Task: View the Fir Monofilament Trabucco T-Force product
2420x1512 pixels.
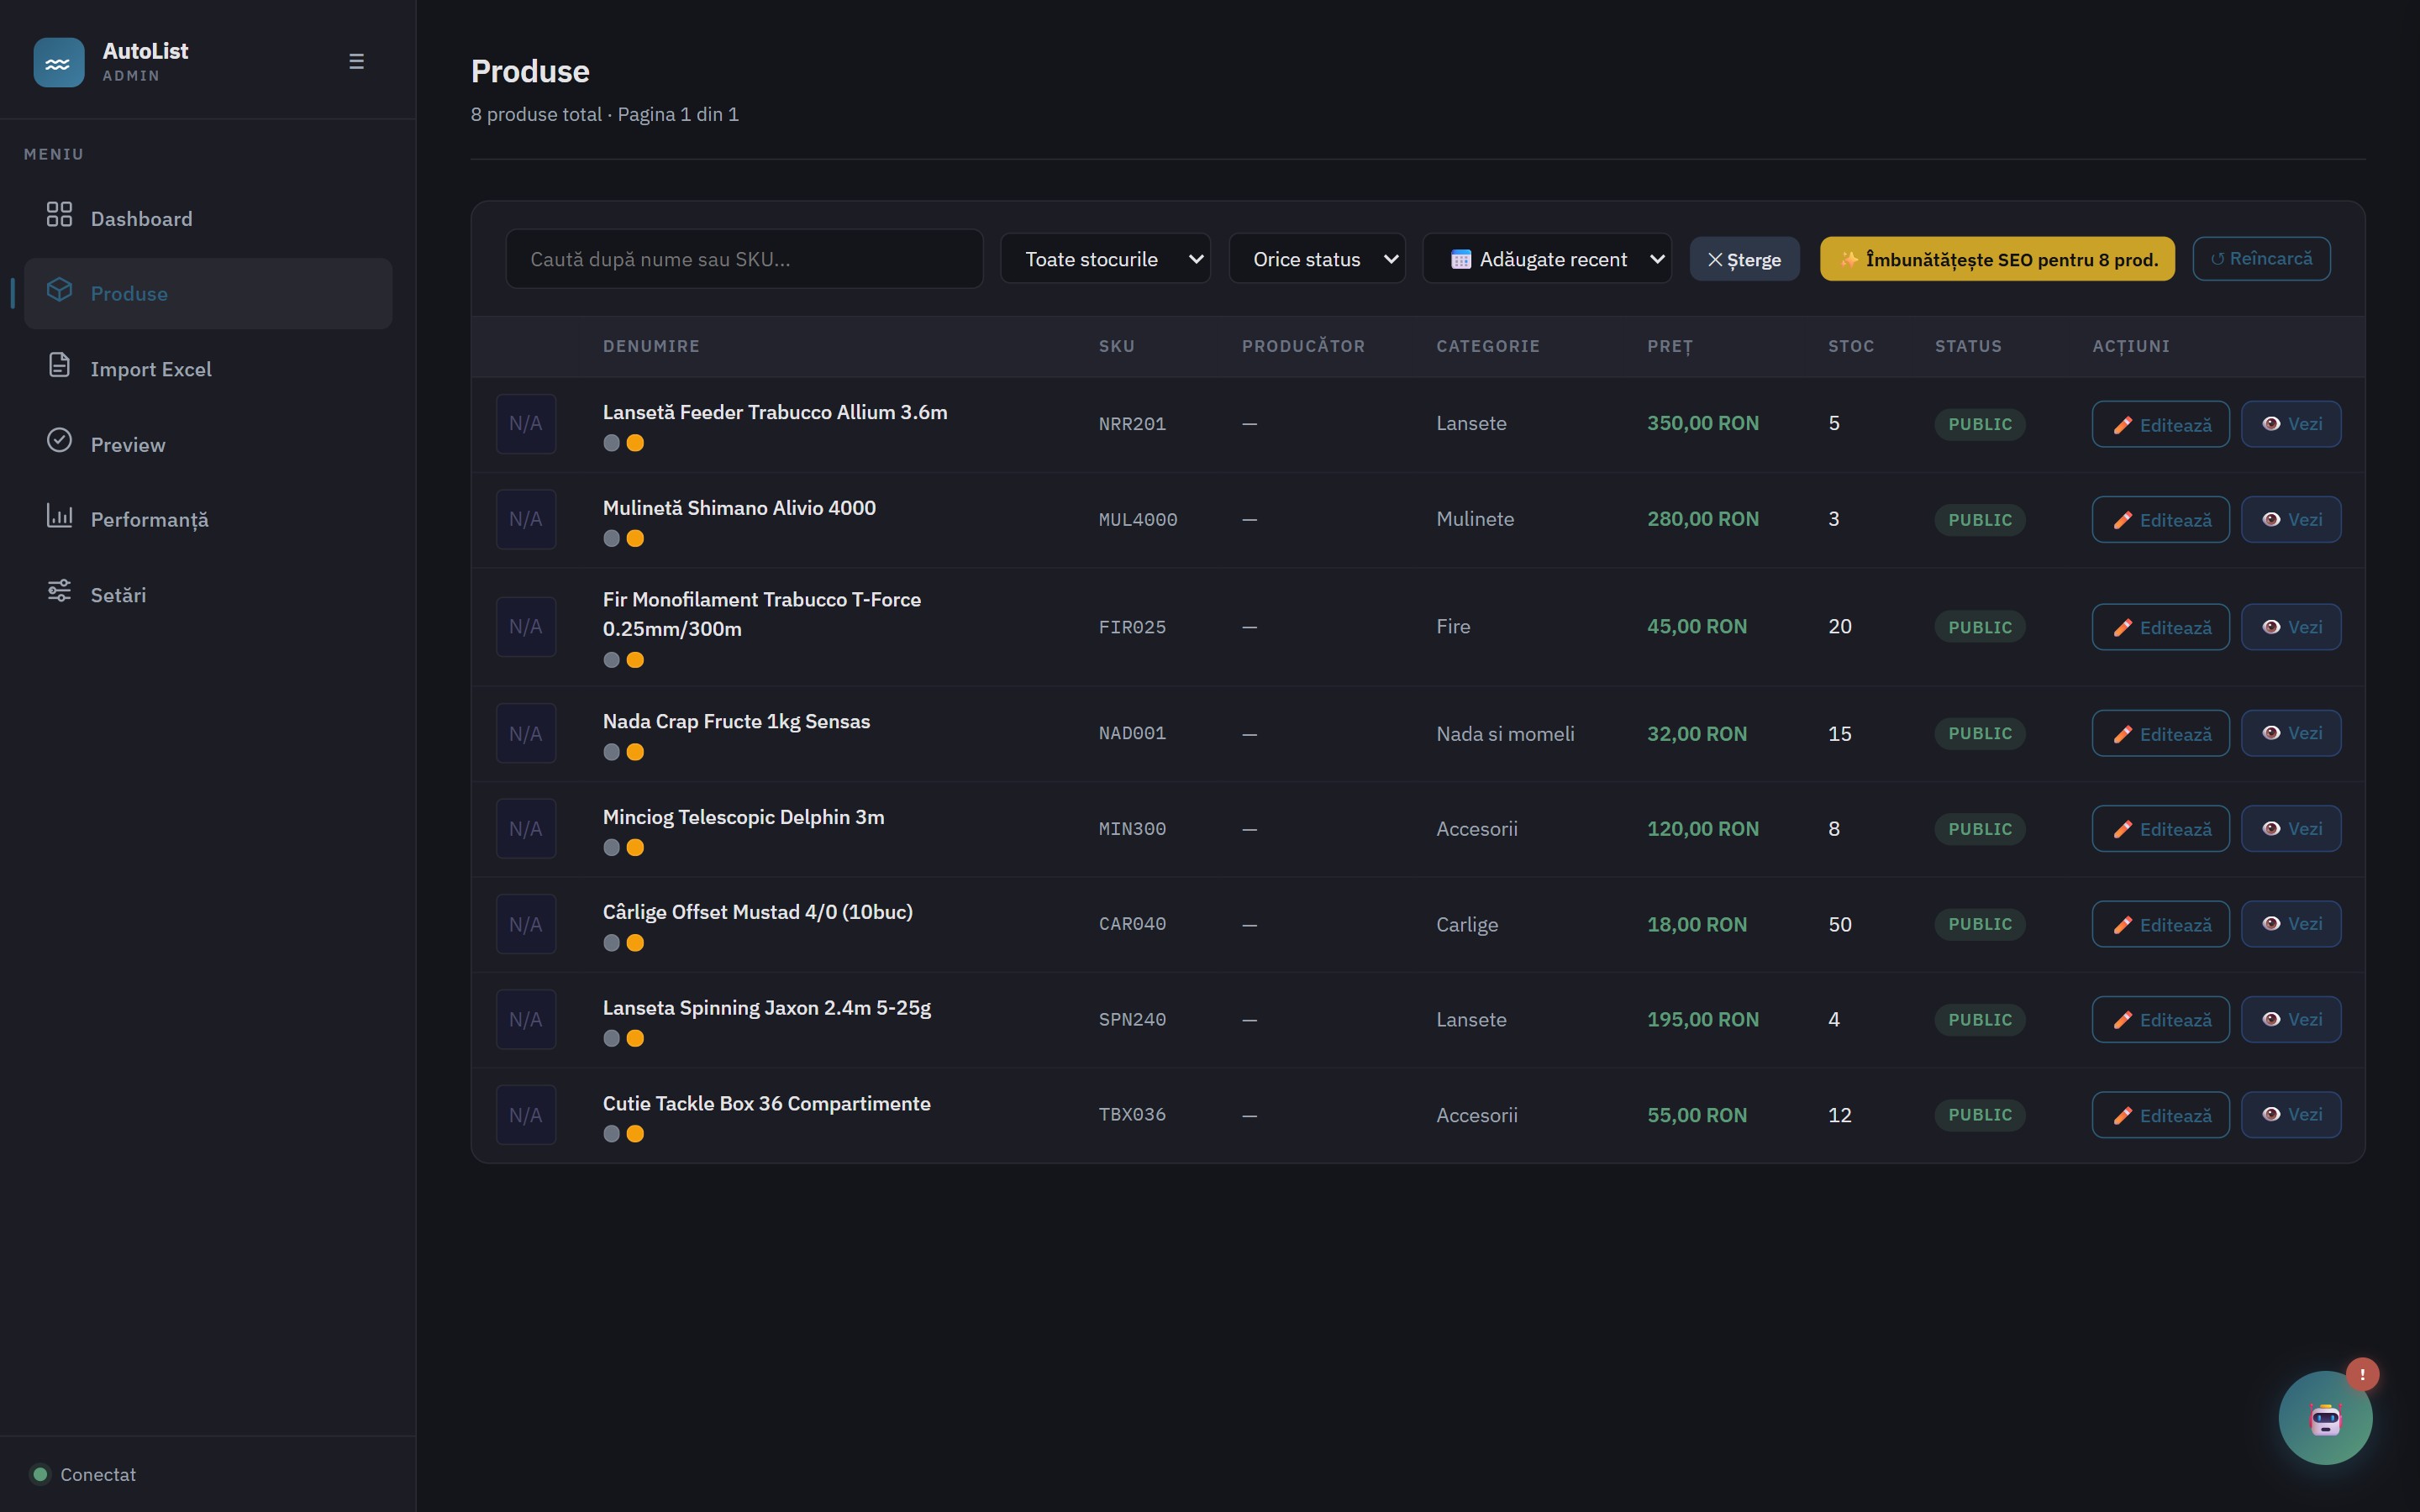Action: (x=2291, y=627)
